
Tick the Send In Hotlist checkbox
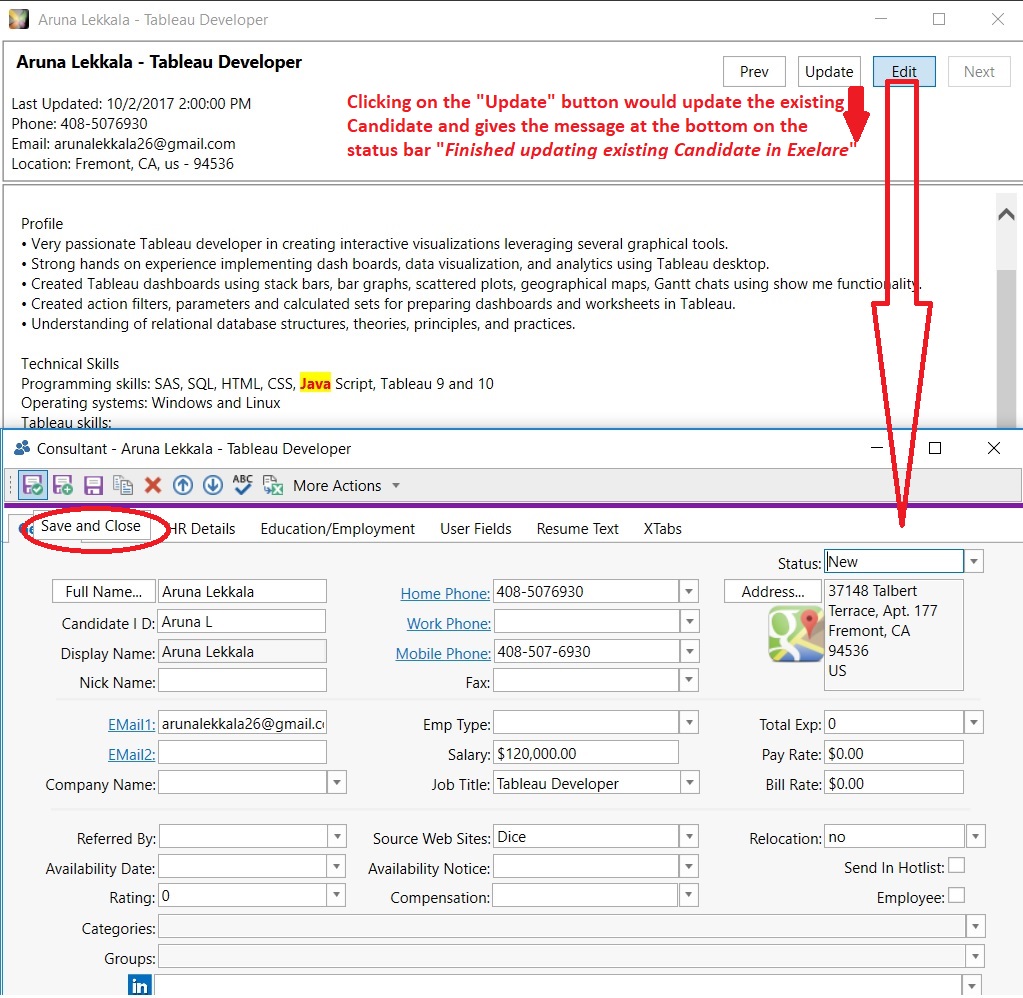(956, 866)
